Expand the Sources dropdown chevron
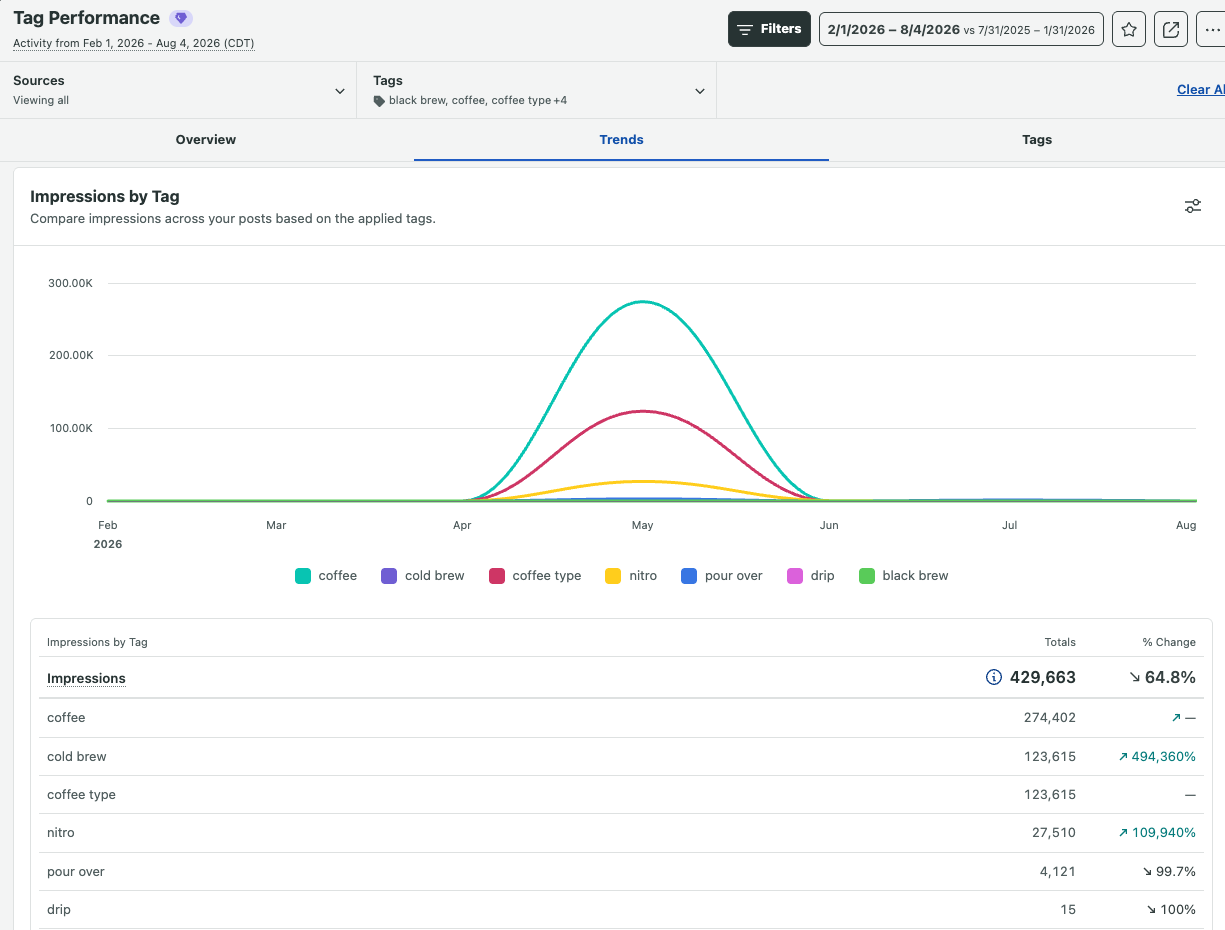1225x930 pixels. (x=340, y=91)
